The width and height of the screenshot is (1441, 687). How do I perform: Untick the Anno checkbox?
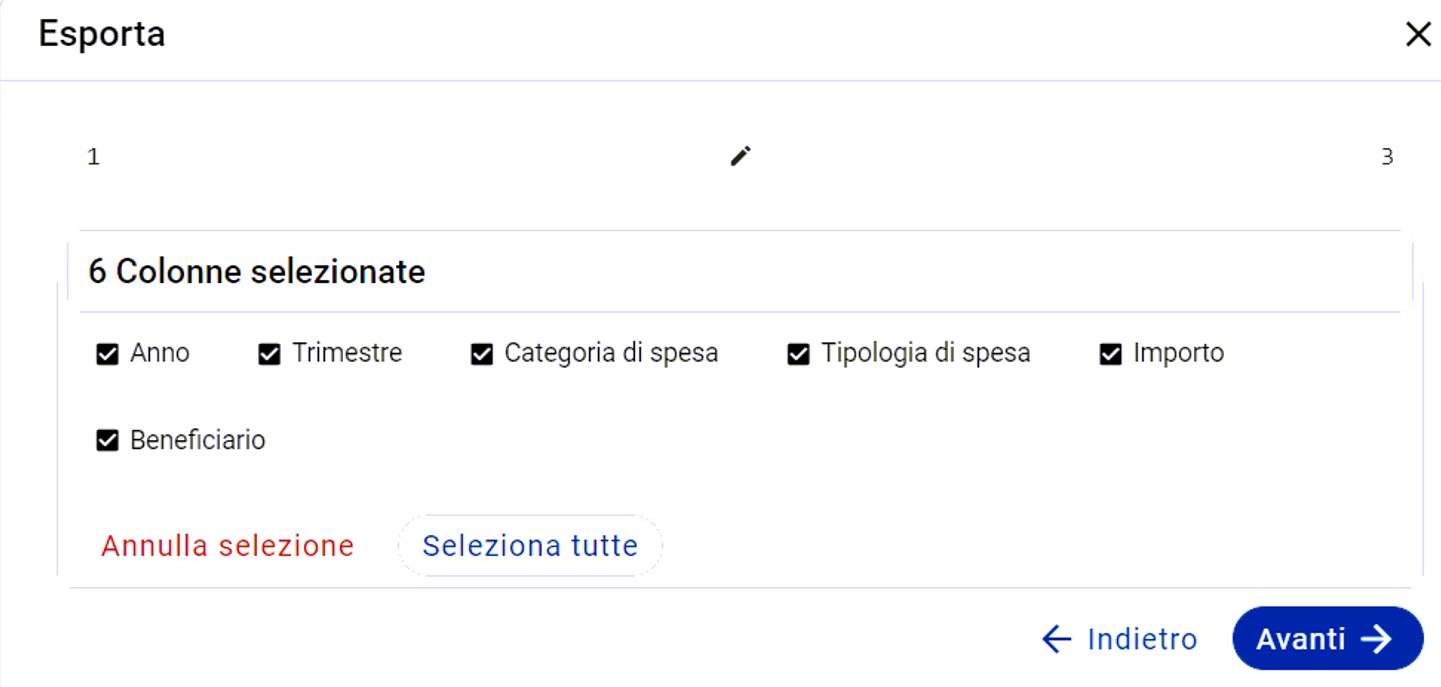(x=107, y=354)
